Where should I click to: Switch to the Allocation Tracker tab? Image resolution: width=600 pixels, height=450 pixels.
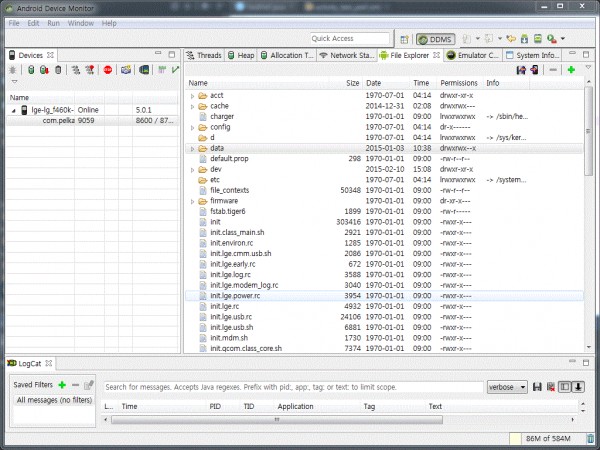[287, 55]
